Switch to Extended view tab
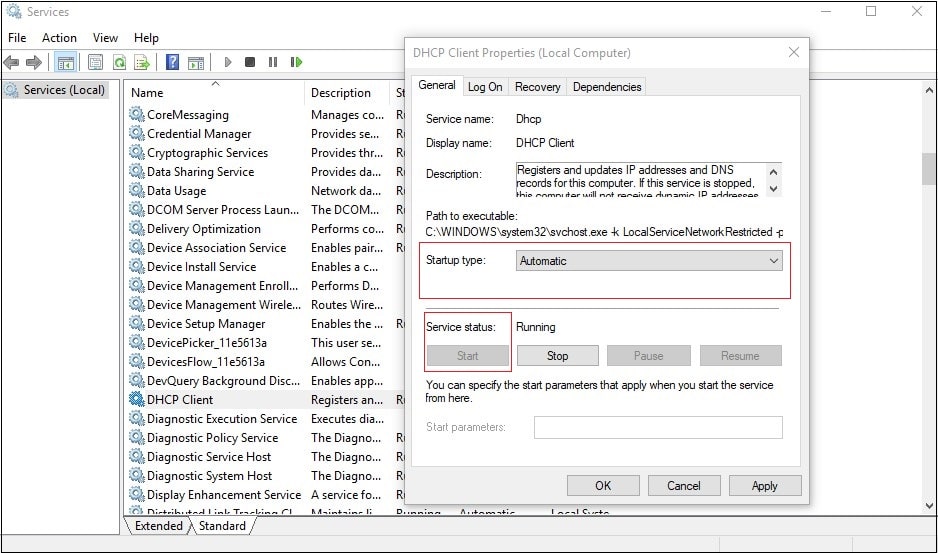938x553 pixels. pos(159,525)
